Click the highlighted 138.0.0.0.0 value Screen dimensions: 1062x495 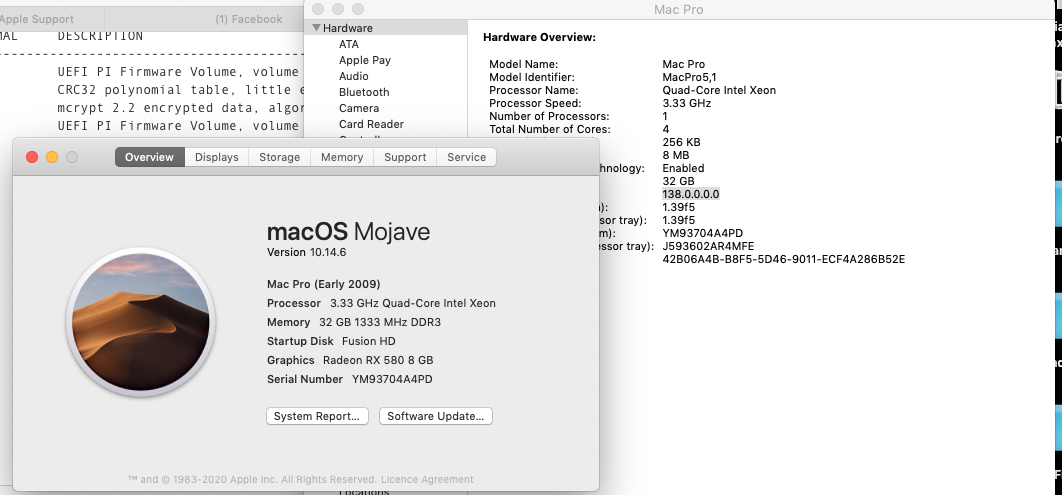690,194
